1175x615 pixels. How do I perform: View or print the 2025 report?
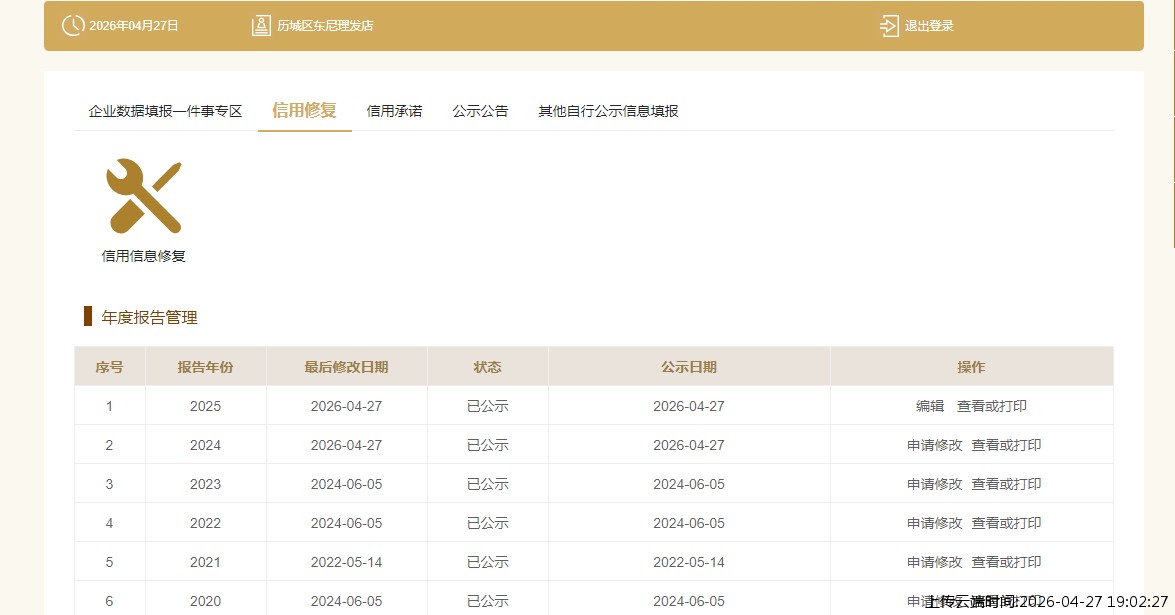[992, 407]
